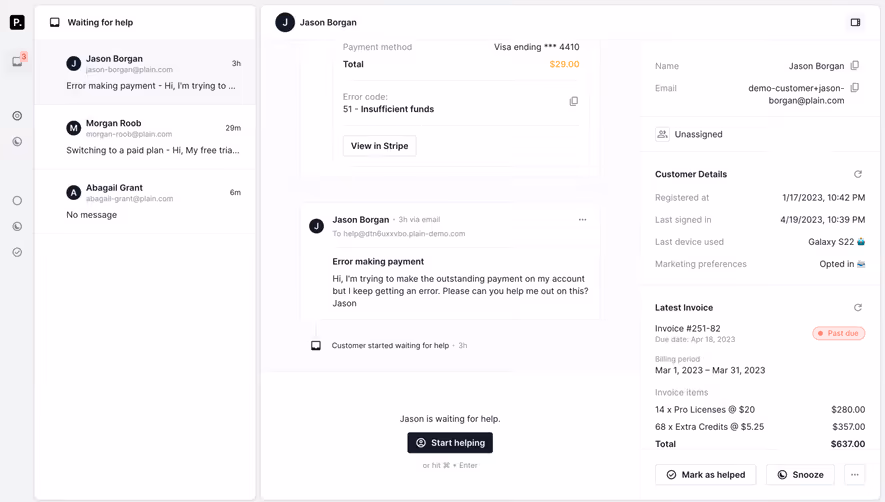Copy the customer email address
Viewport: 885px width, 502px height.
pos(855,88)
